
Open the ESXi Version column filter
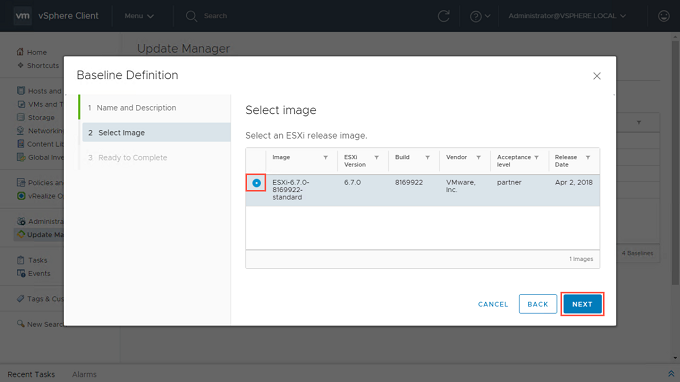(376, 157)
